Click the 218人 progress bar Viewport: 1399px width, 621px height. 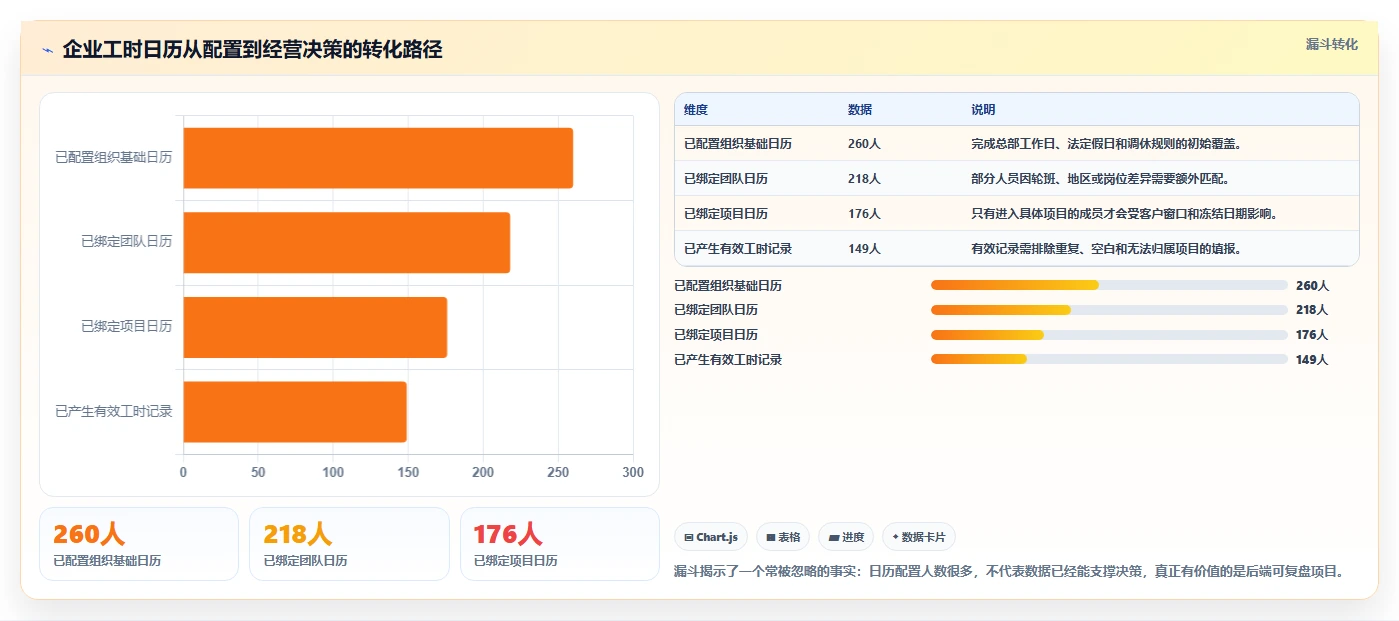click(1109, 310)
